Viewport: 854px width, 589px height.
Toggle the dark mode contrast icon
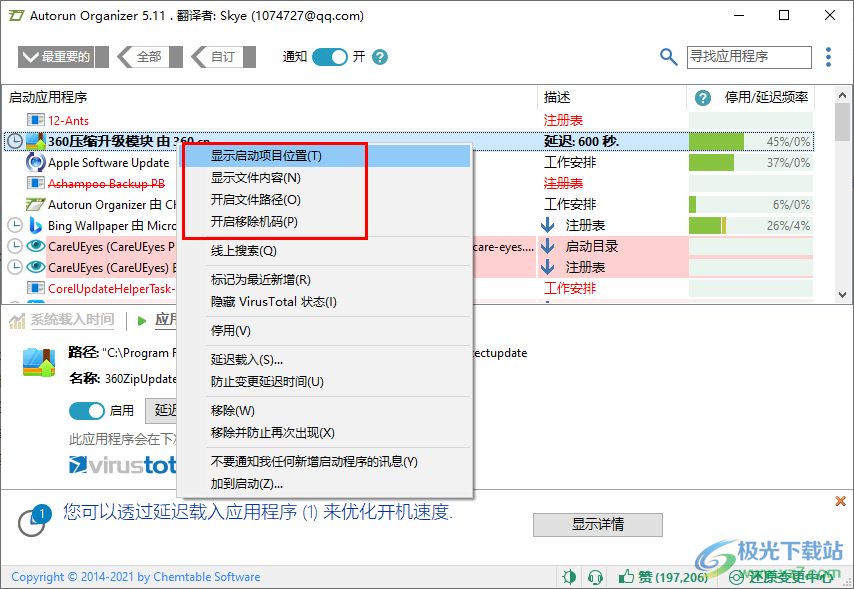569,576
